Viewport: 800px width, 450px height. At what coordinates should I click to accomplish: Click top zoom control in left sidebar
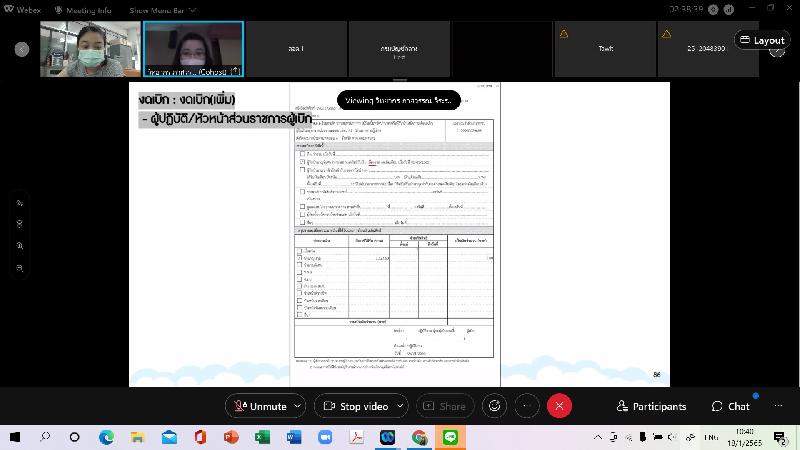coord(20,202)
